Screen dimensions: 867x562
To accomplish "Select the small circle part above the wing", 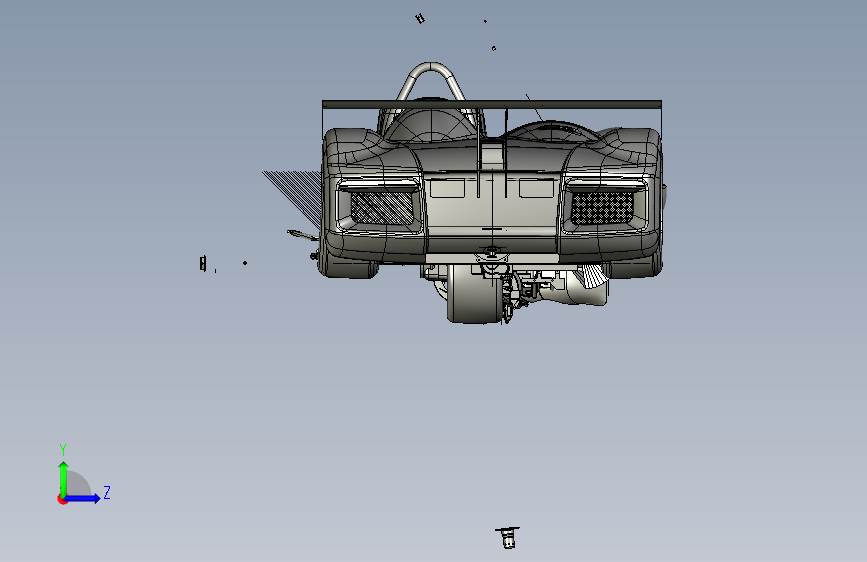I will tap(494, 49).
